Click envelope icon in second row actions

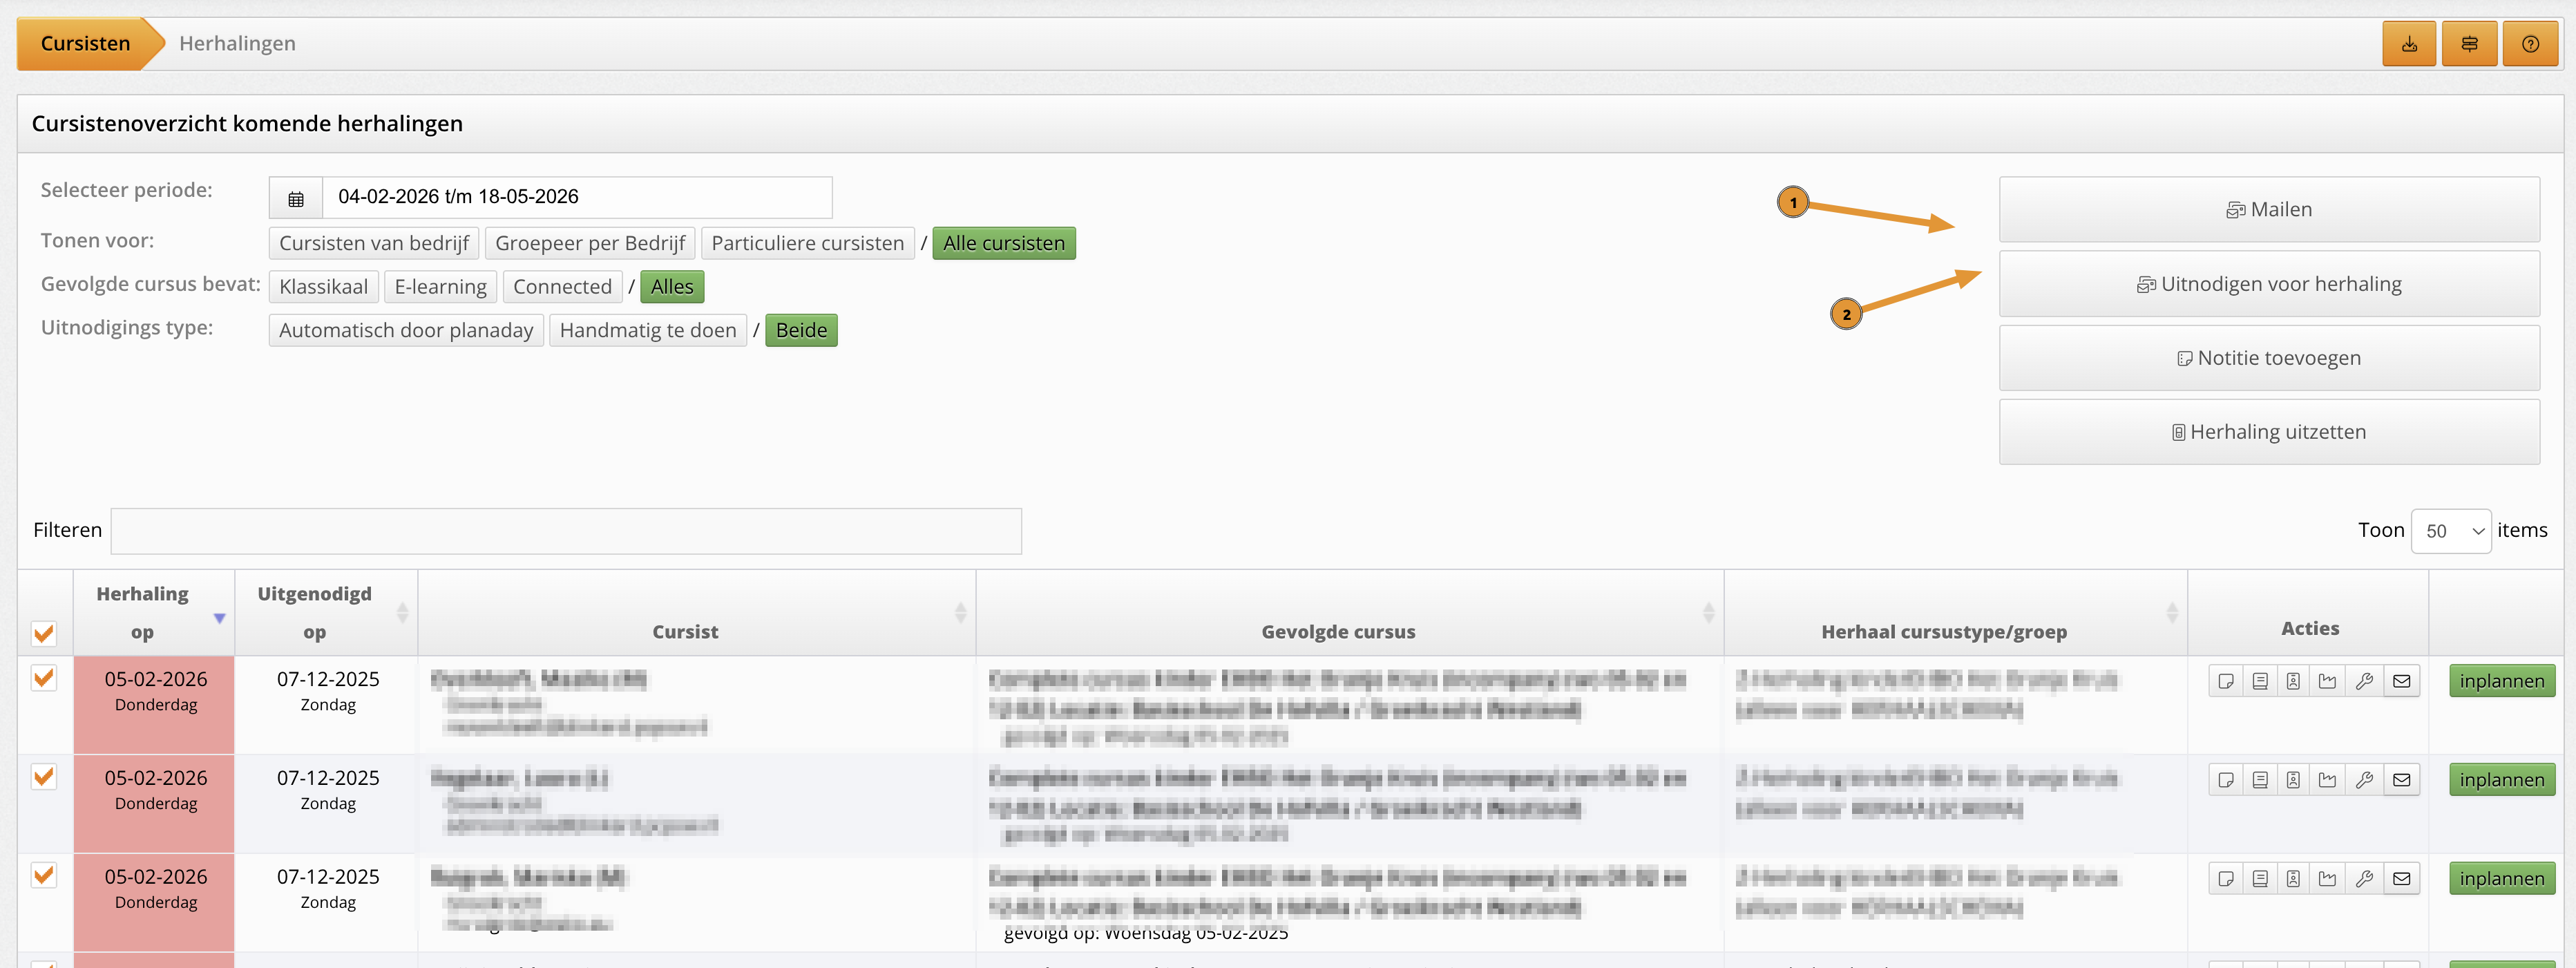[x=2401, y=780]
